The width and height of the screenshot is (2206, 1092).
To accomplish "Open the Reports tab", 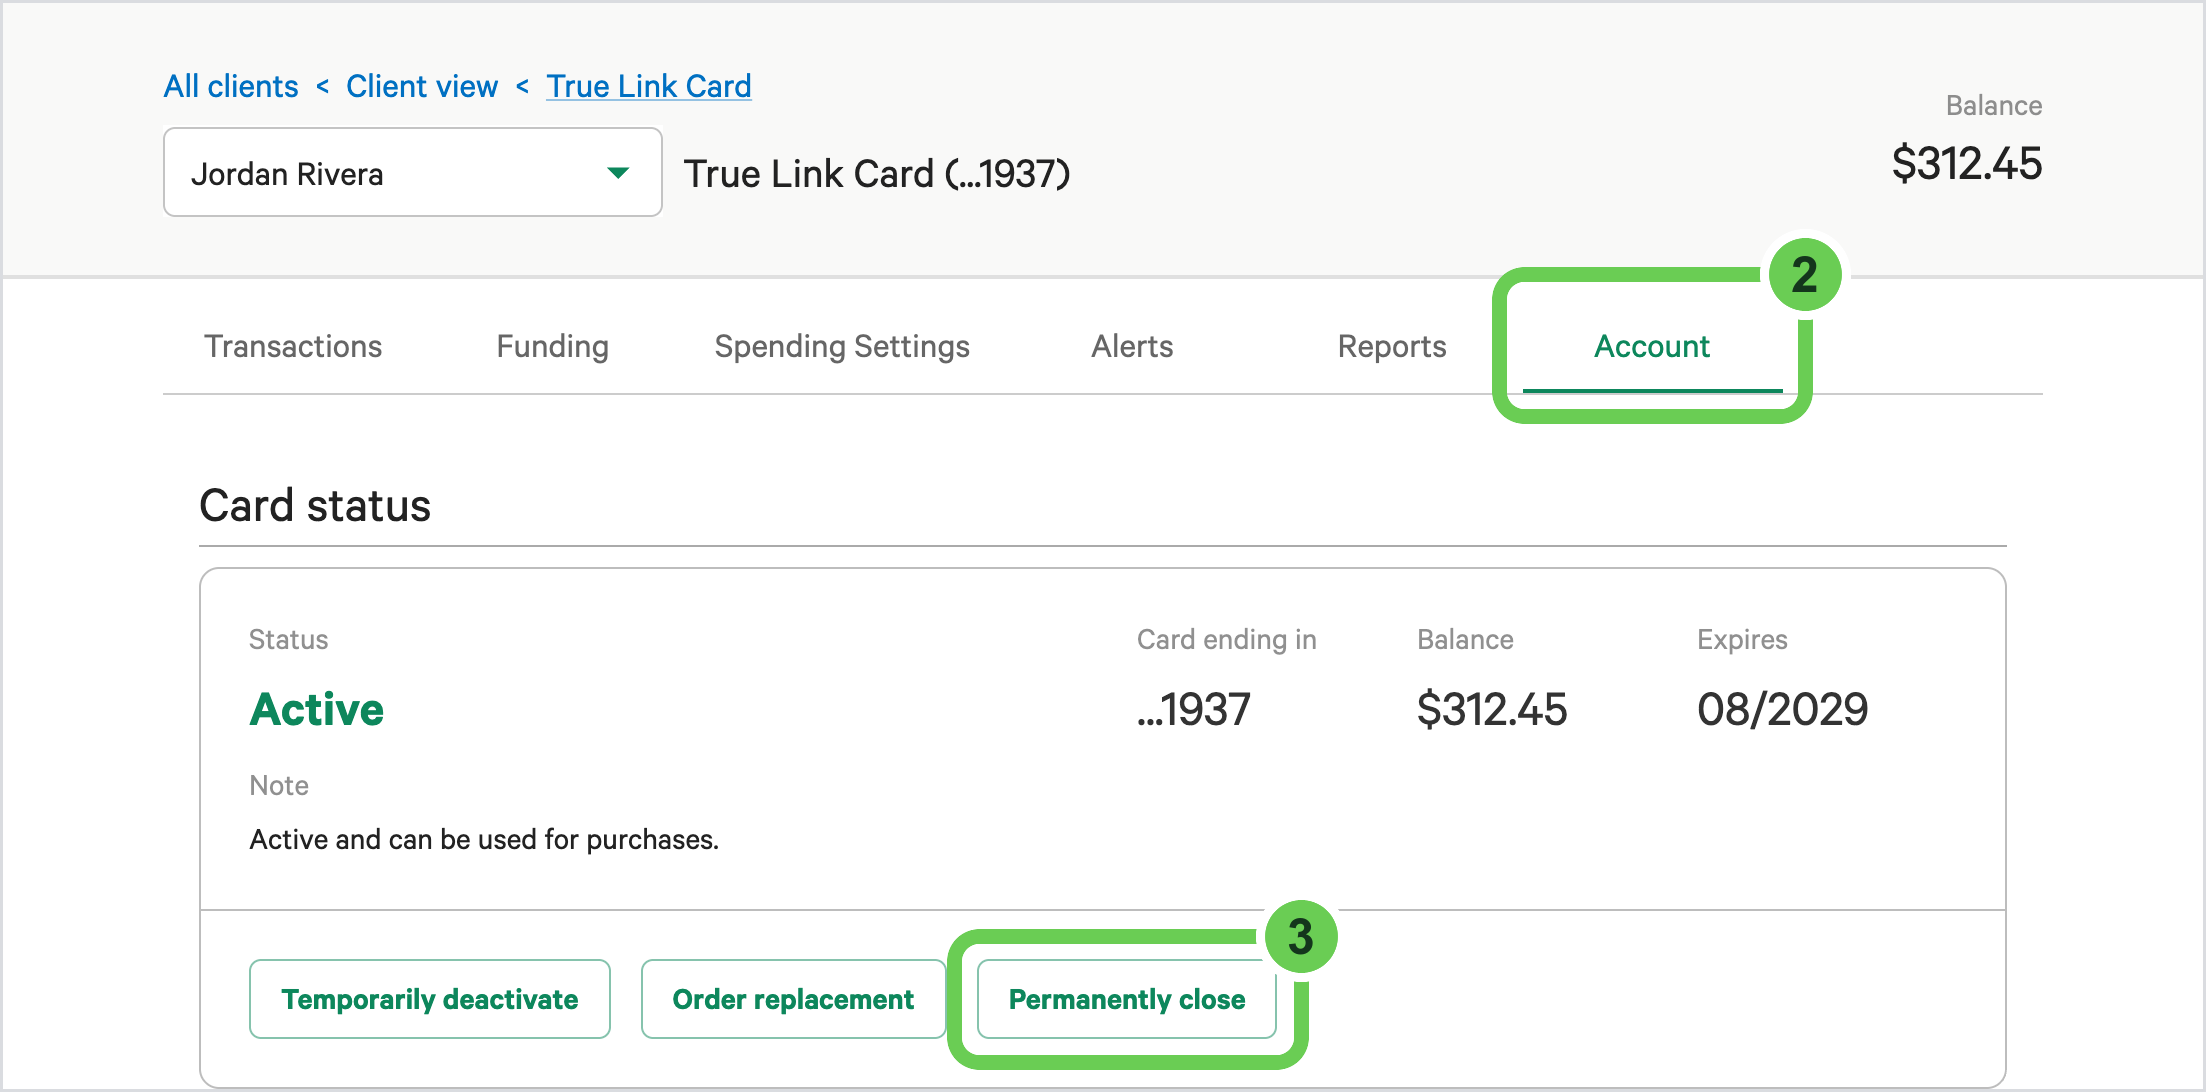I will (1392, 346).
